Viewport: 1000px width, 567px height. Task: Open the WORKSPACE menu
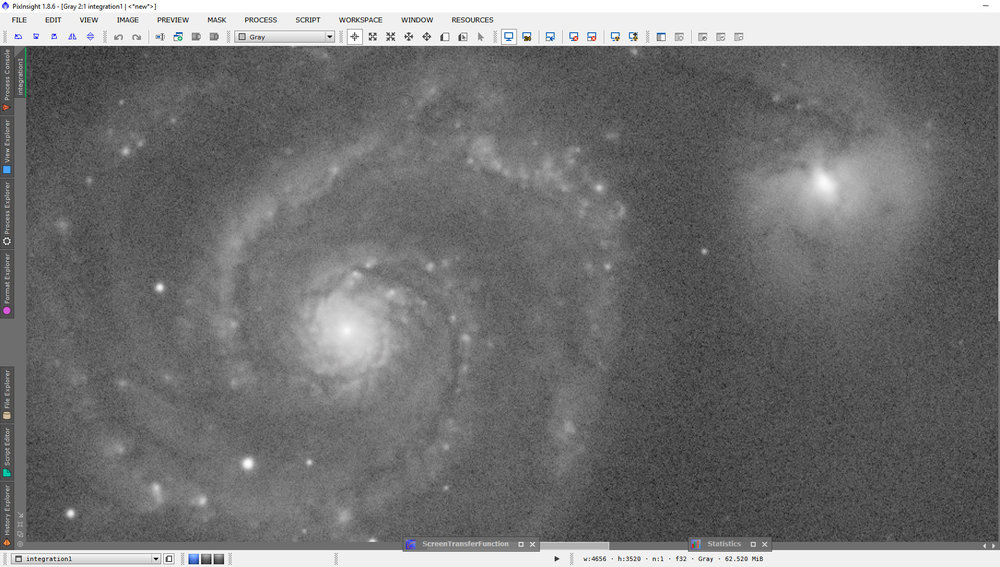coord(360,20)
